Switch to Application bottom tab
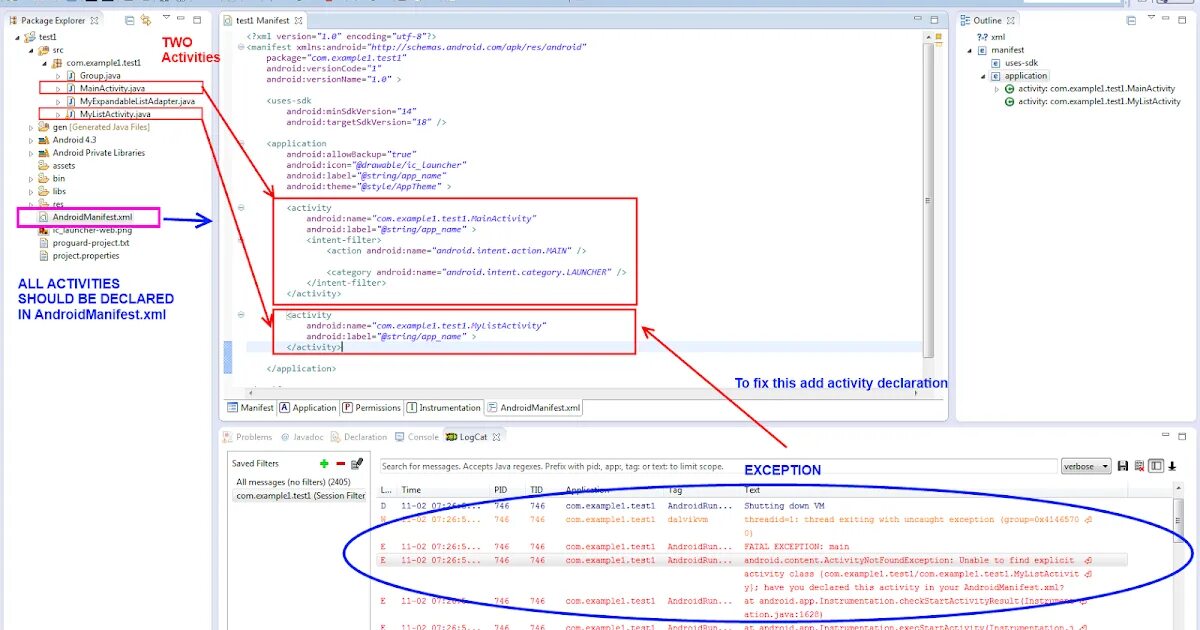This screenshot has height=630, width=1200. point(308,408)
